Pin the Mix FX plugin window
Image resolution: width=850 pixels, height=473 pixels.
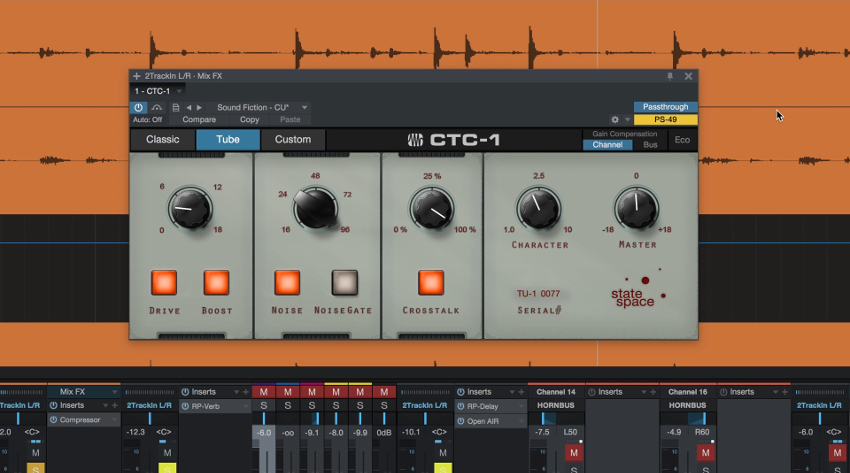pyautogui.click(x=670, y=76)
